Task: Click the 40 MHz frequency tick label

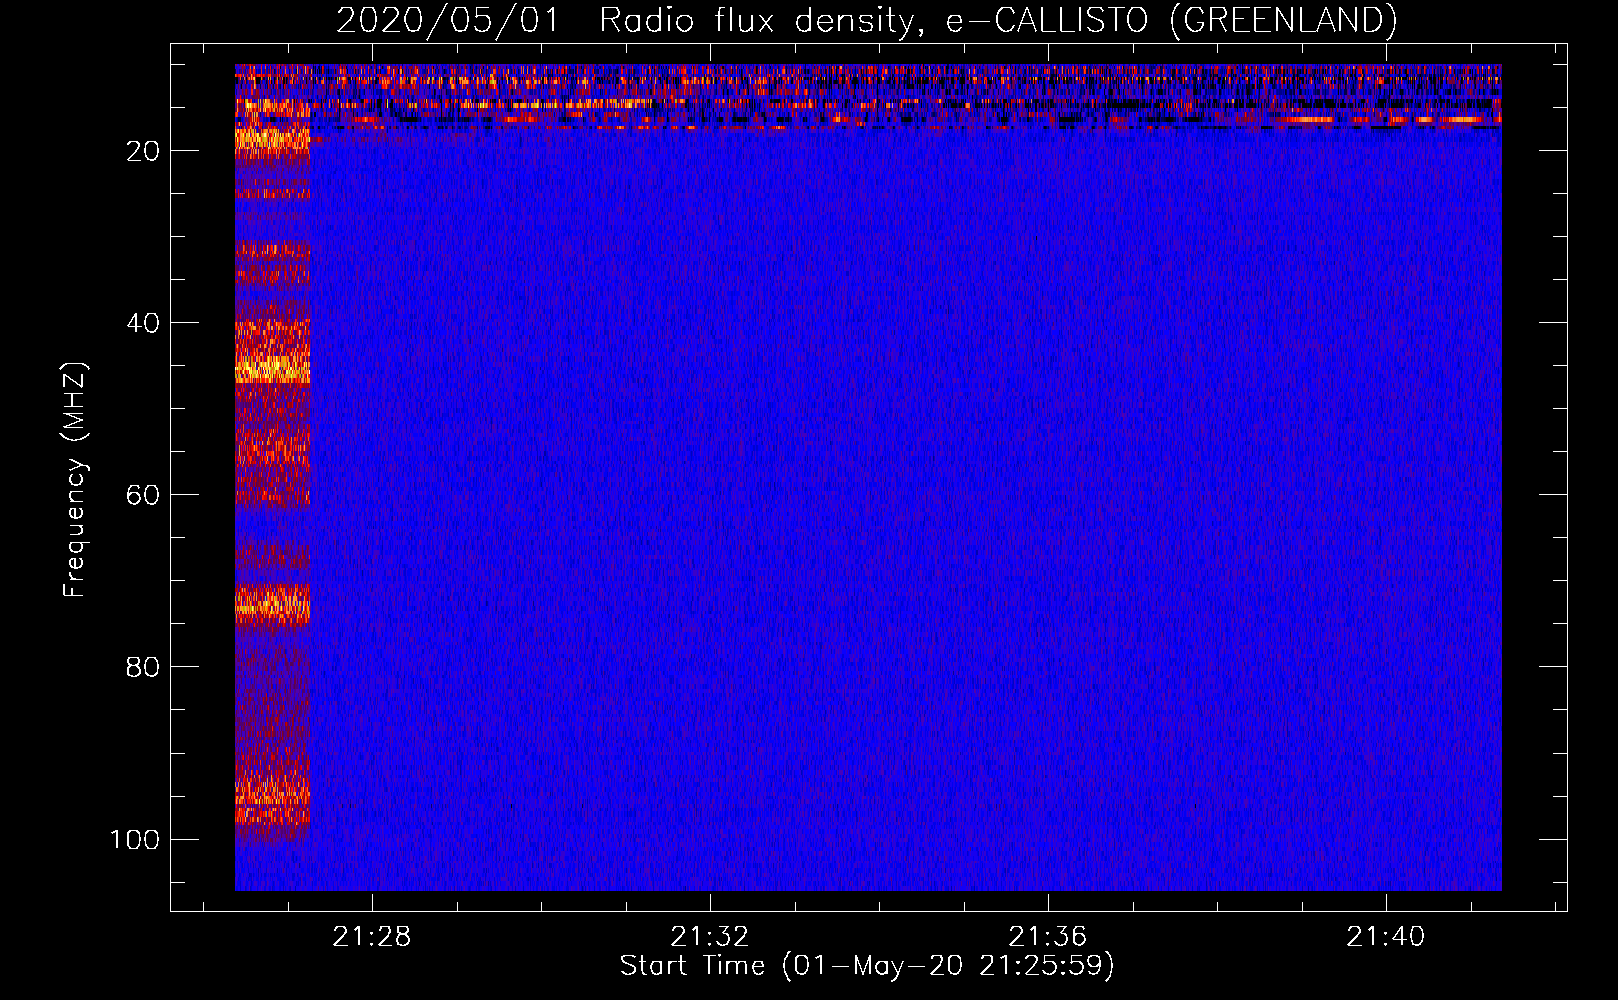Action: [x=143, y=323]
